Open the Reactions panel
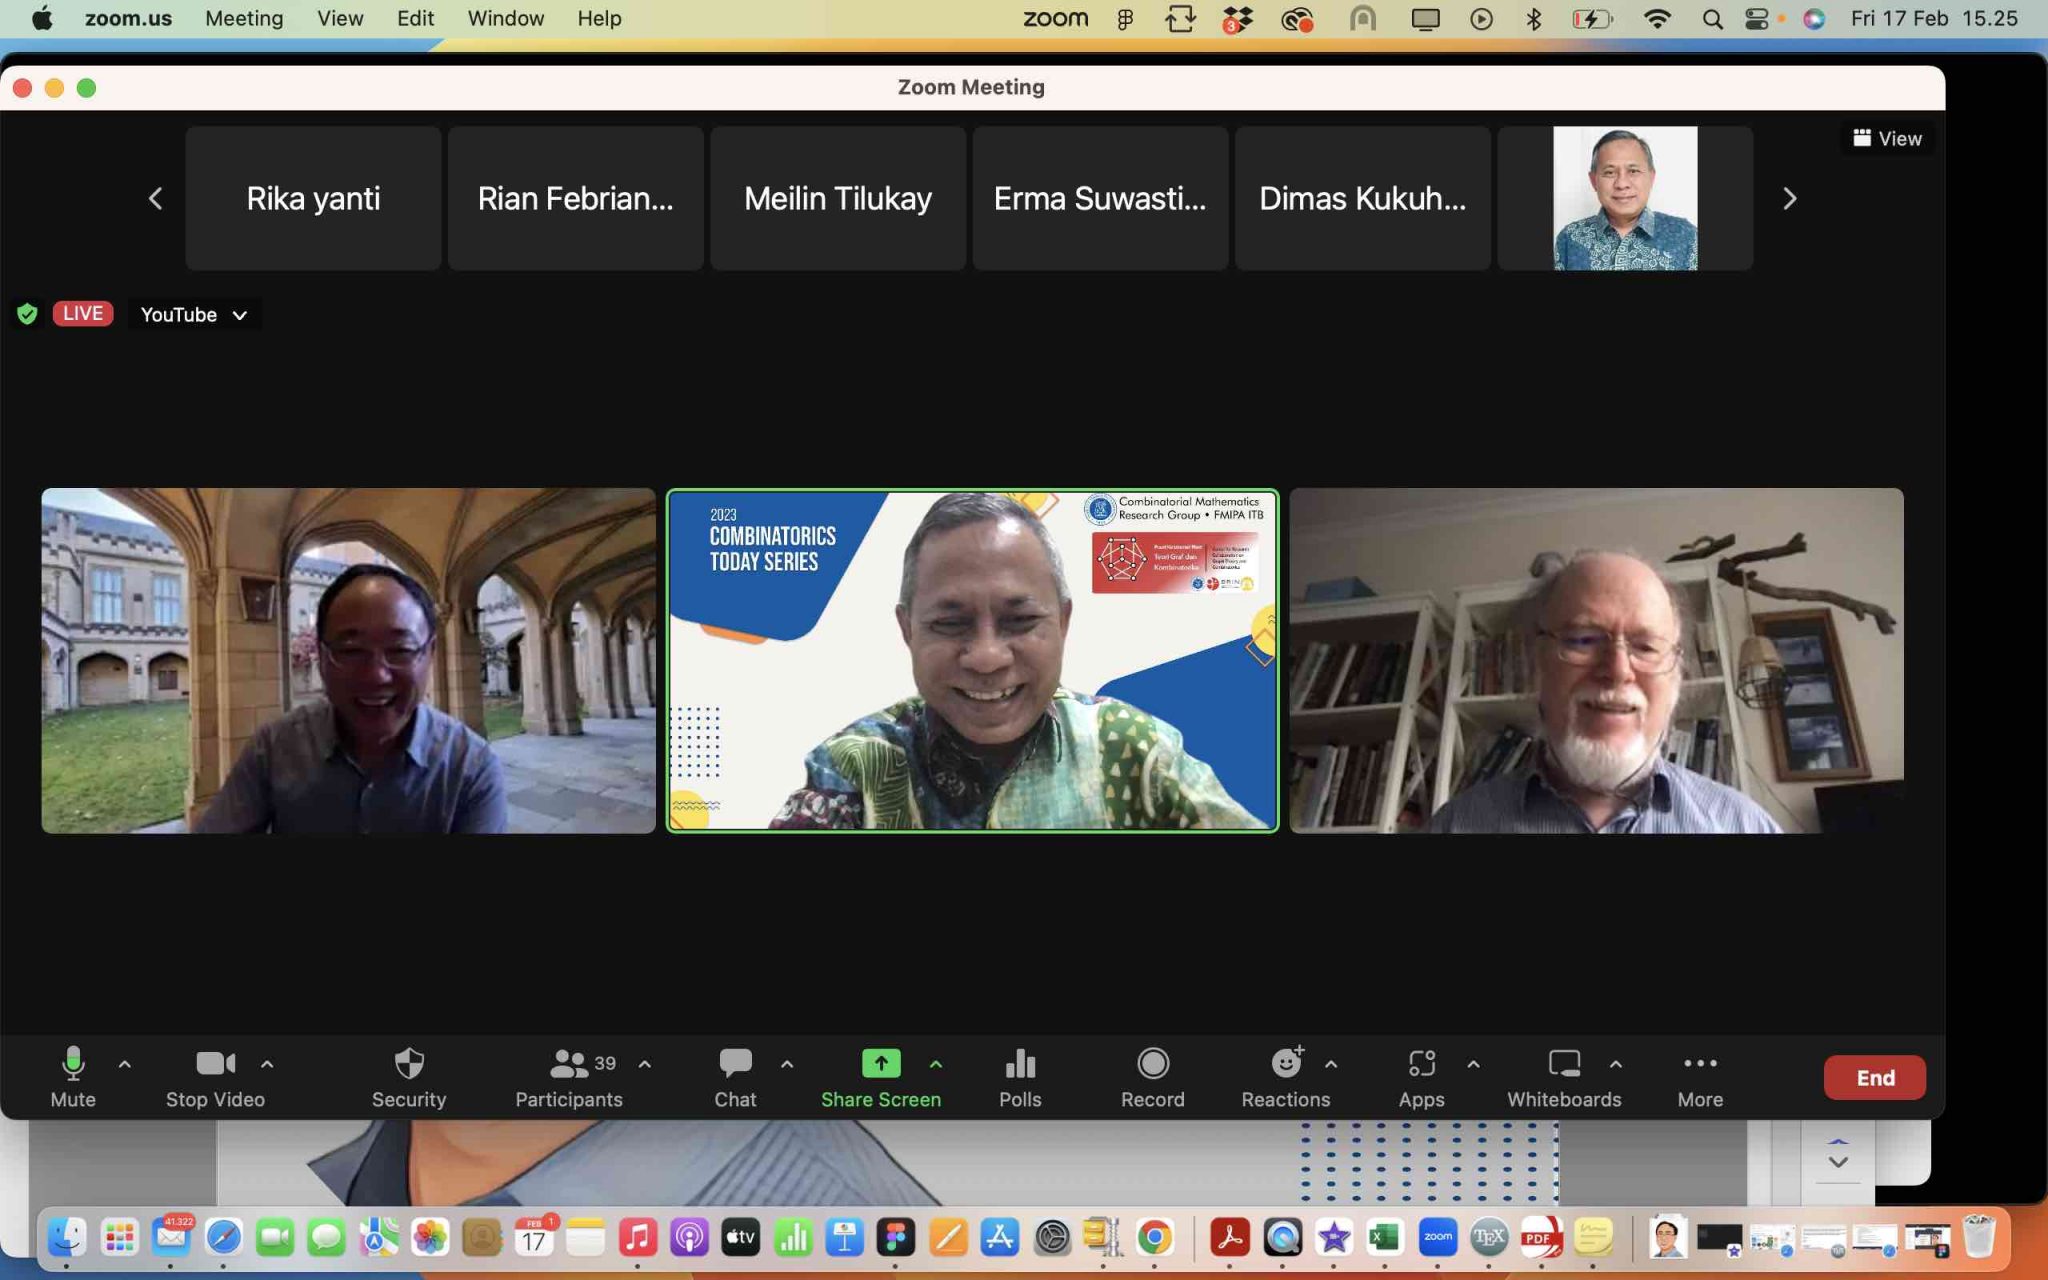 pos(1286,1077)
